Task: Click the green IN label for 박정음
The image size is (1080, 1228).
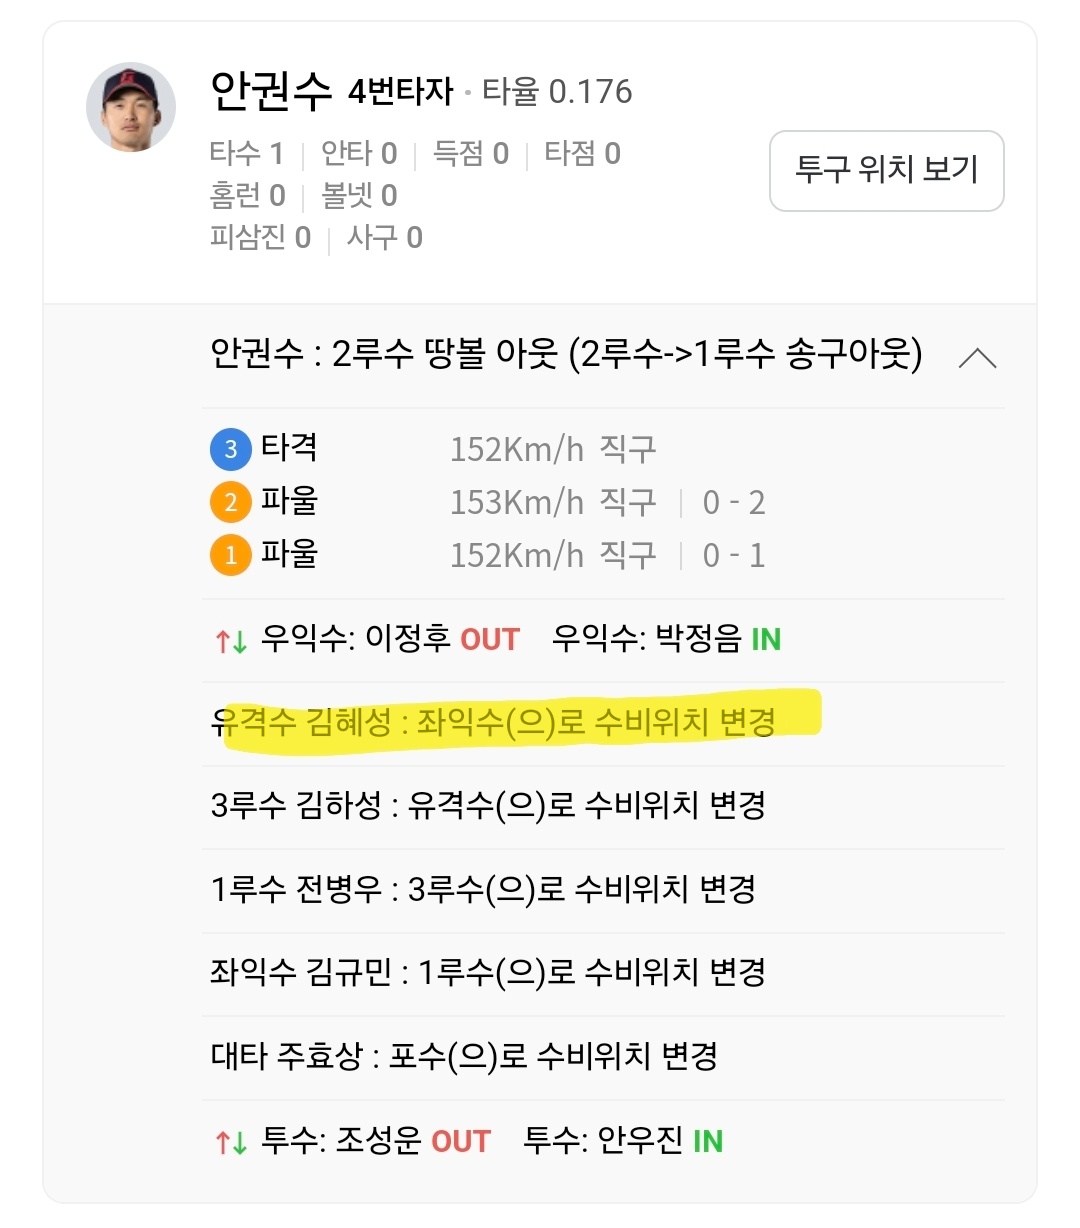Action: 765,640
